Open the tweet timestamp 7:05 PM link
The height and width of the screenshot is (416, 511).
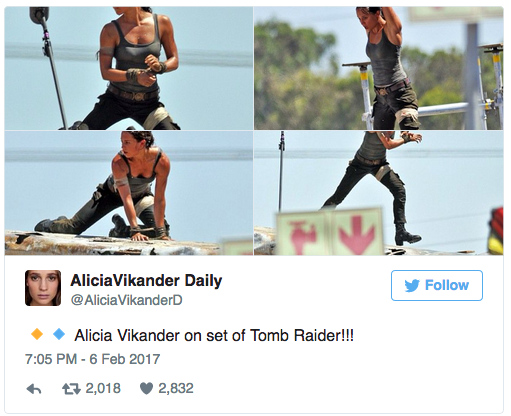[51, 359]
